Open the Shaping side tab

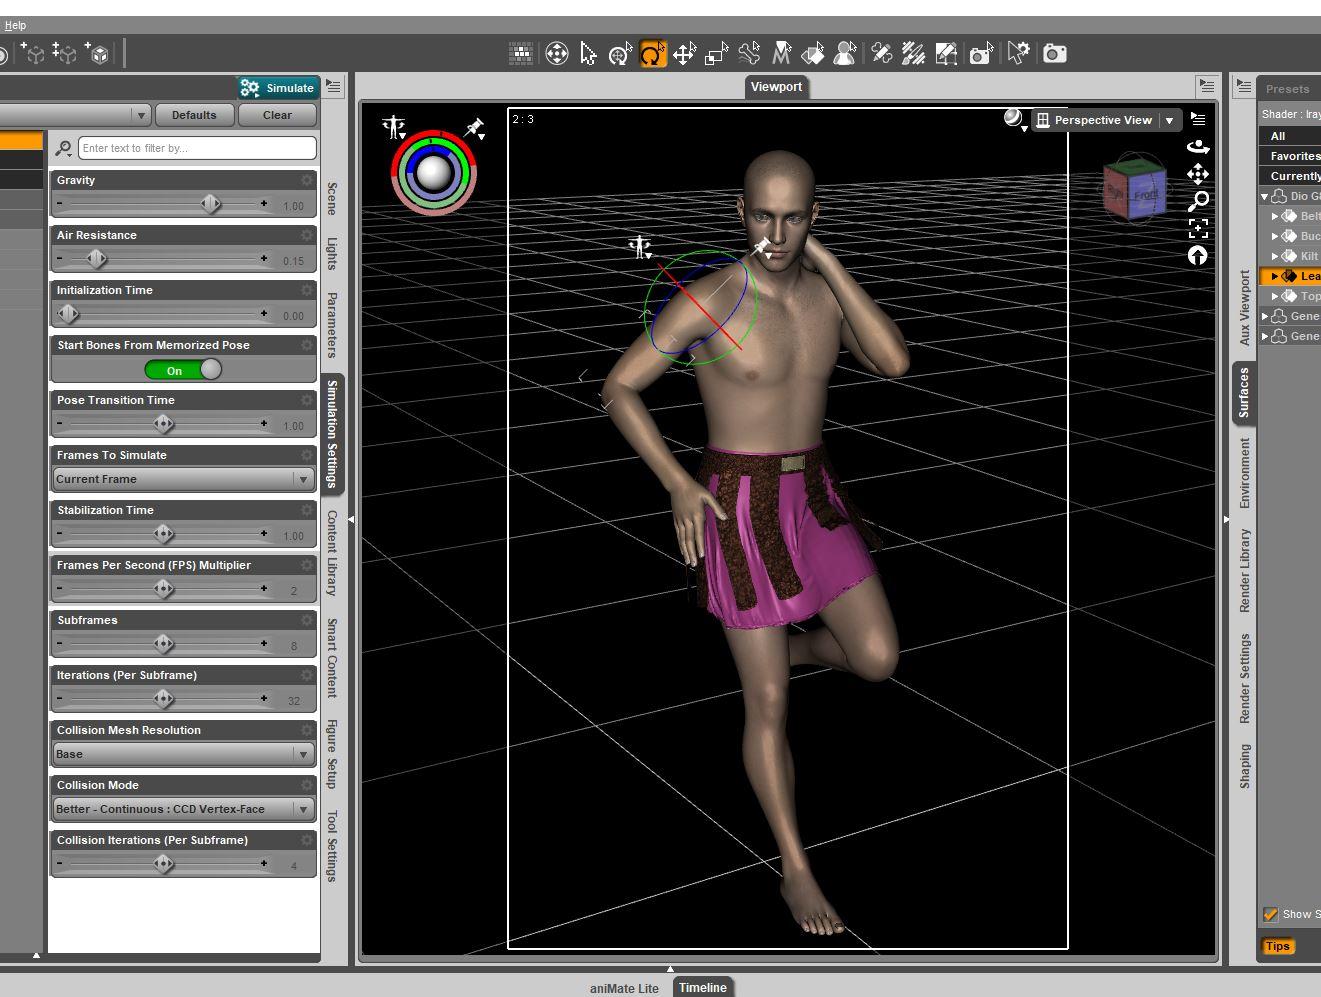point(1245,765)
